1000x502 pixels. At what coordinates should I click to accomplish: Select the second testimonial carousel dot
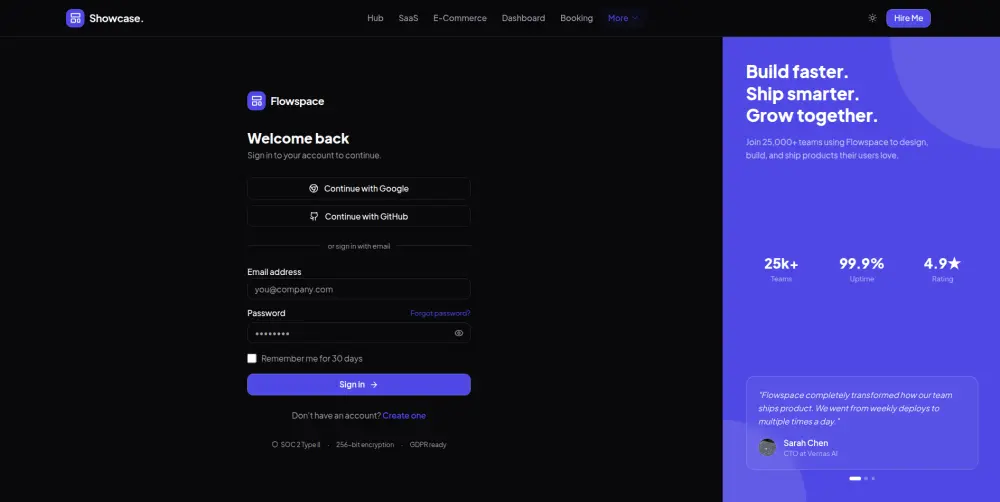pos(865,478)
